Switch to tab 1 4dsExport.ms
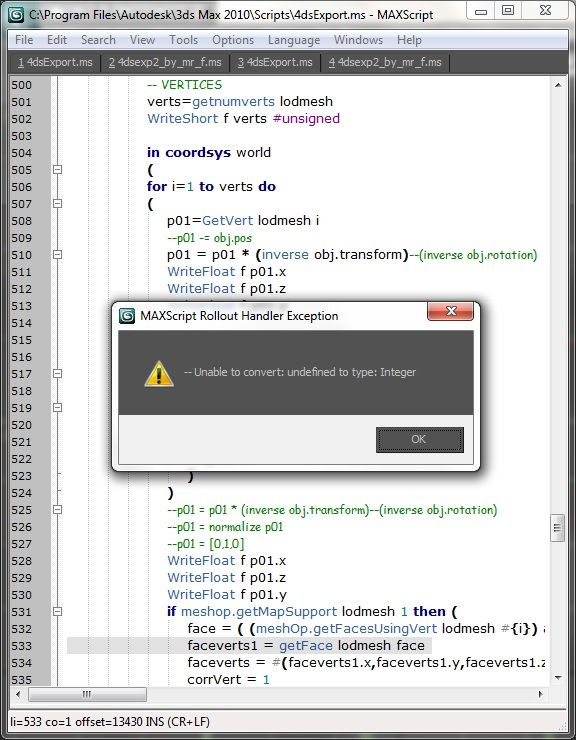576x740 pixels. (x=55, y=62)
